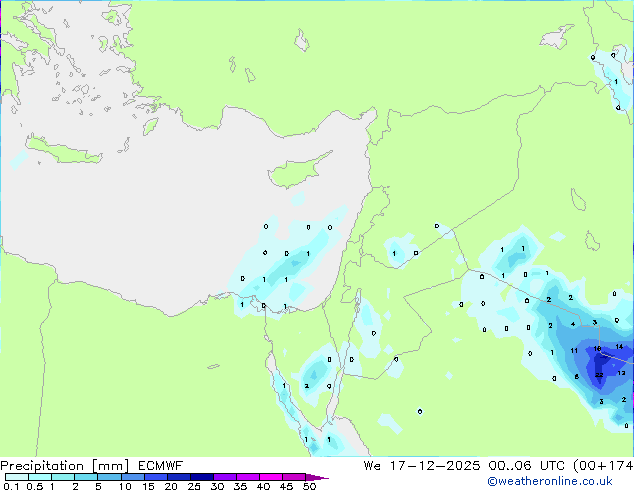Click the "(00+174" forecast hour text

point(603,466)
